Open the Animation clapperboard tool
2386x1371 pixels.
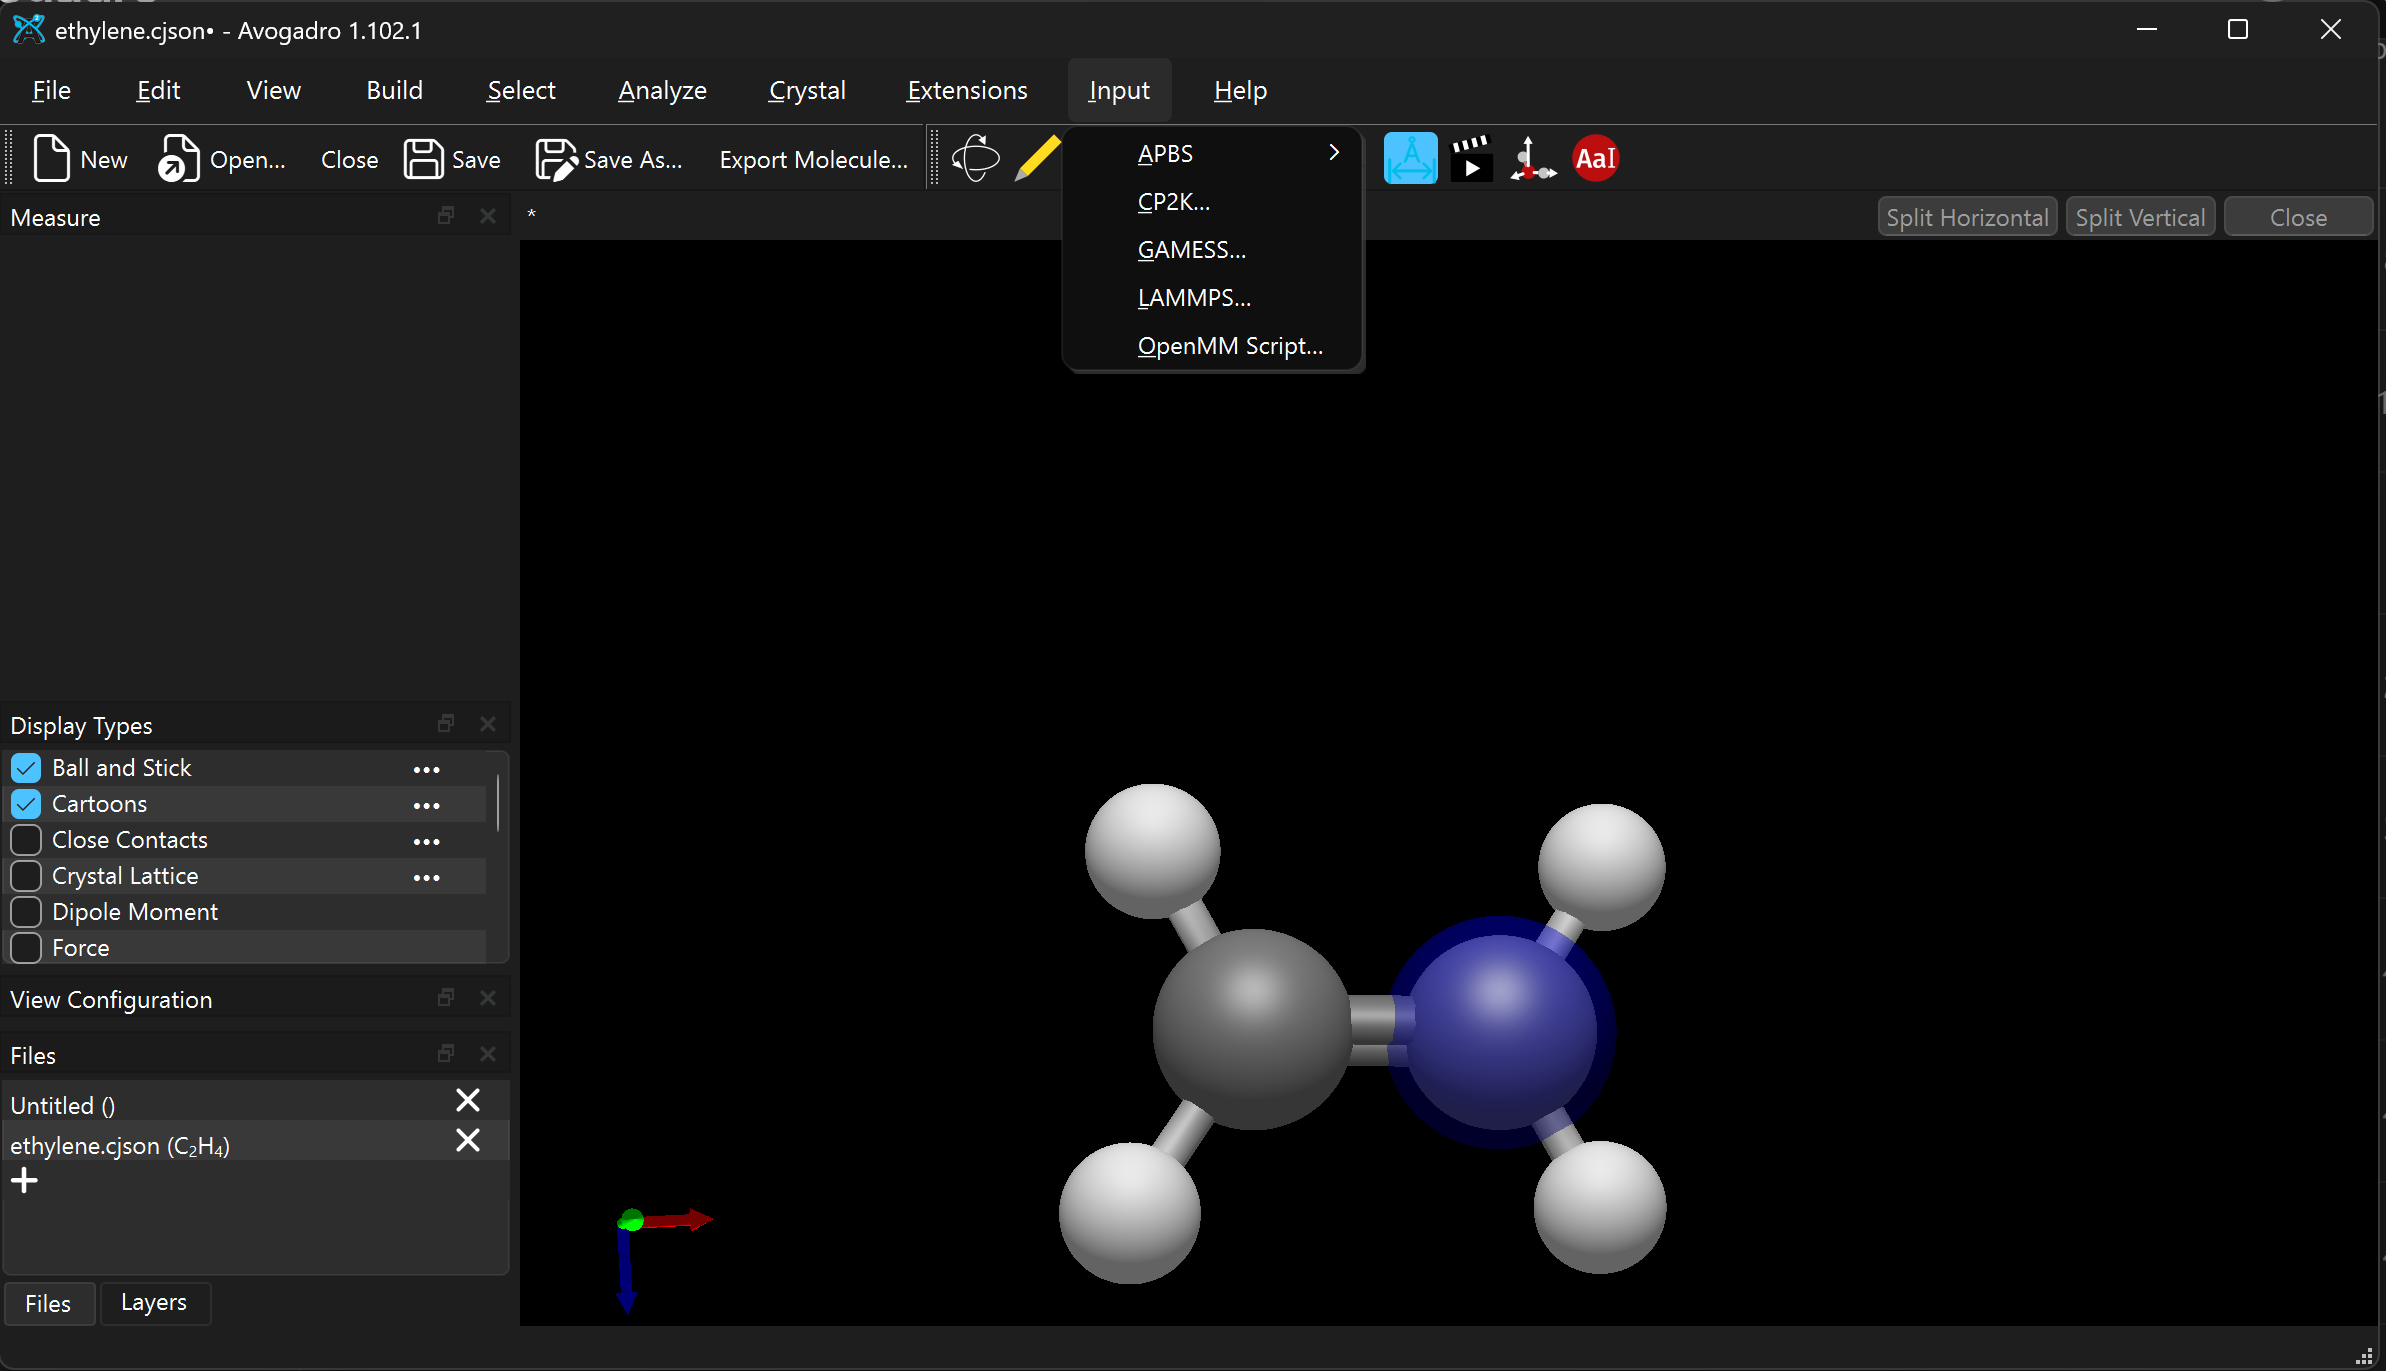pyautogui.click(x=1471, y=159)
